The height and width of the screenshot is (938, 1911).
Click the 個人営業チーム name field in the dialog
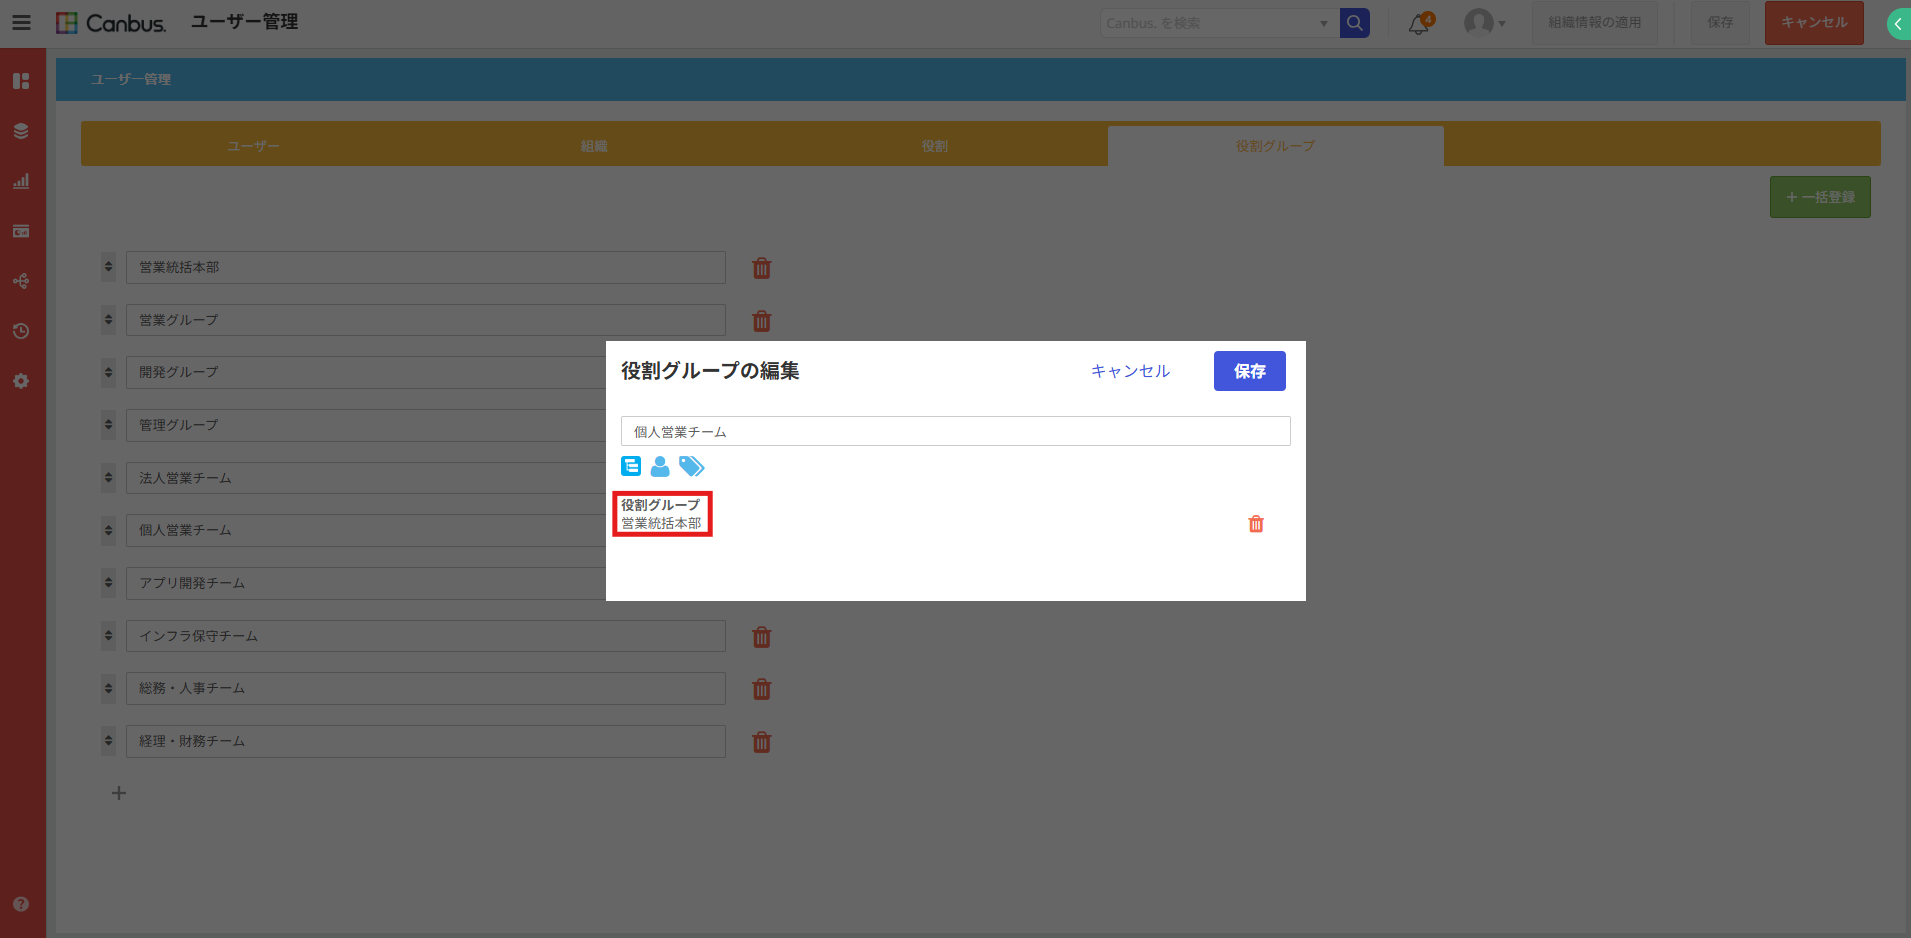(955, 432)
